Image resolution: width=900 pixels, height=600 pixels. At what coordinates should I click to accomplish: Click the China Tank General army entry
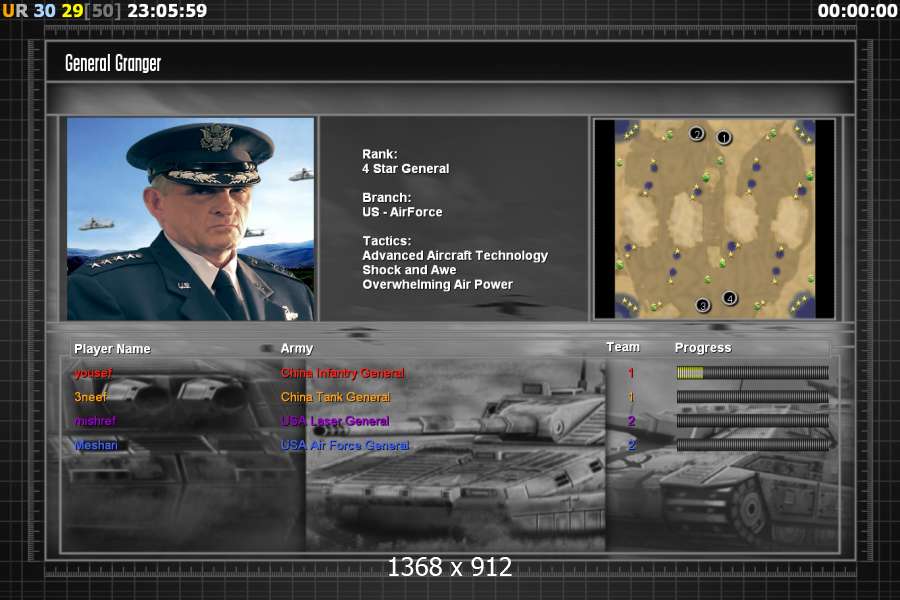(x=335, y=397)
